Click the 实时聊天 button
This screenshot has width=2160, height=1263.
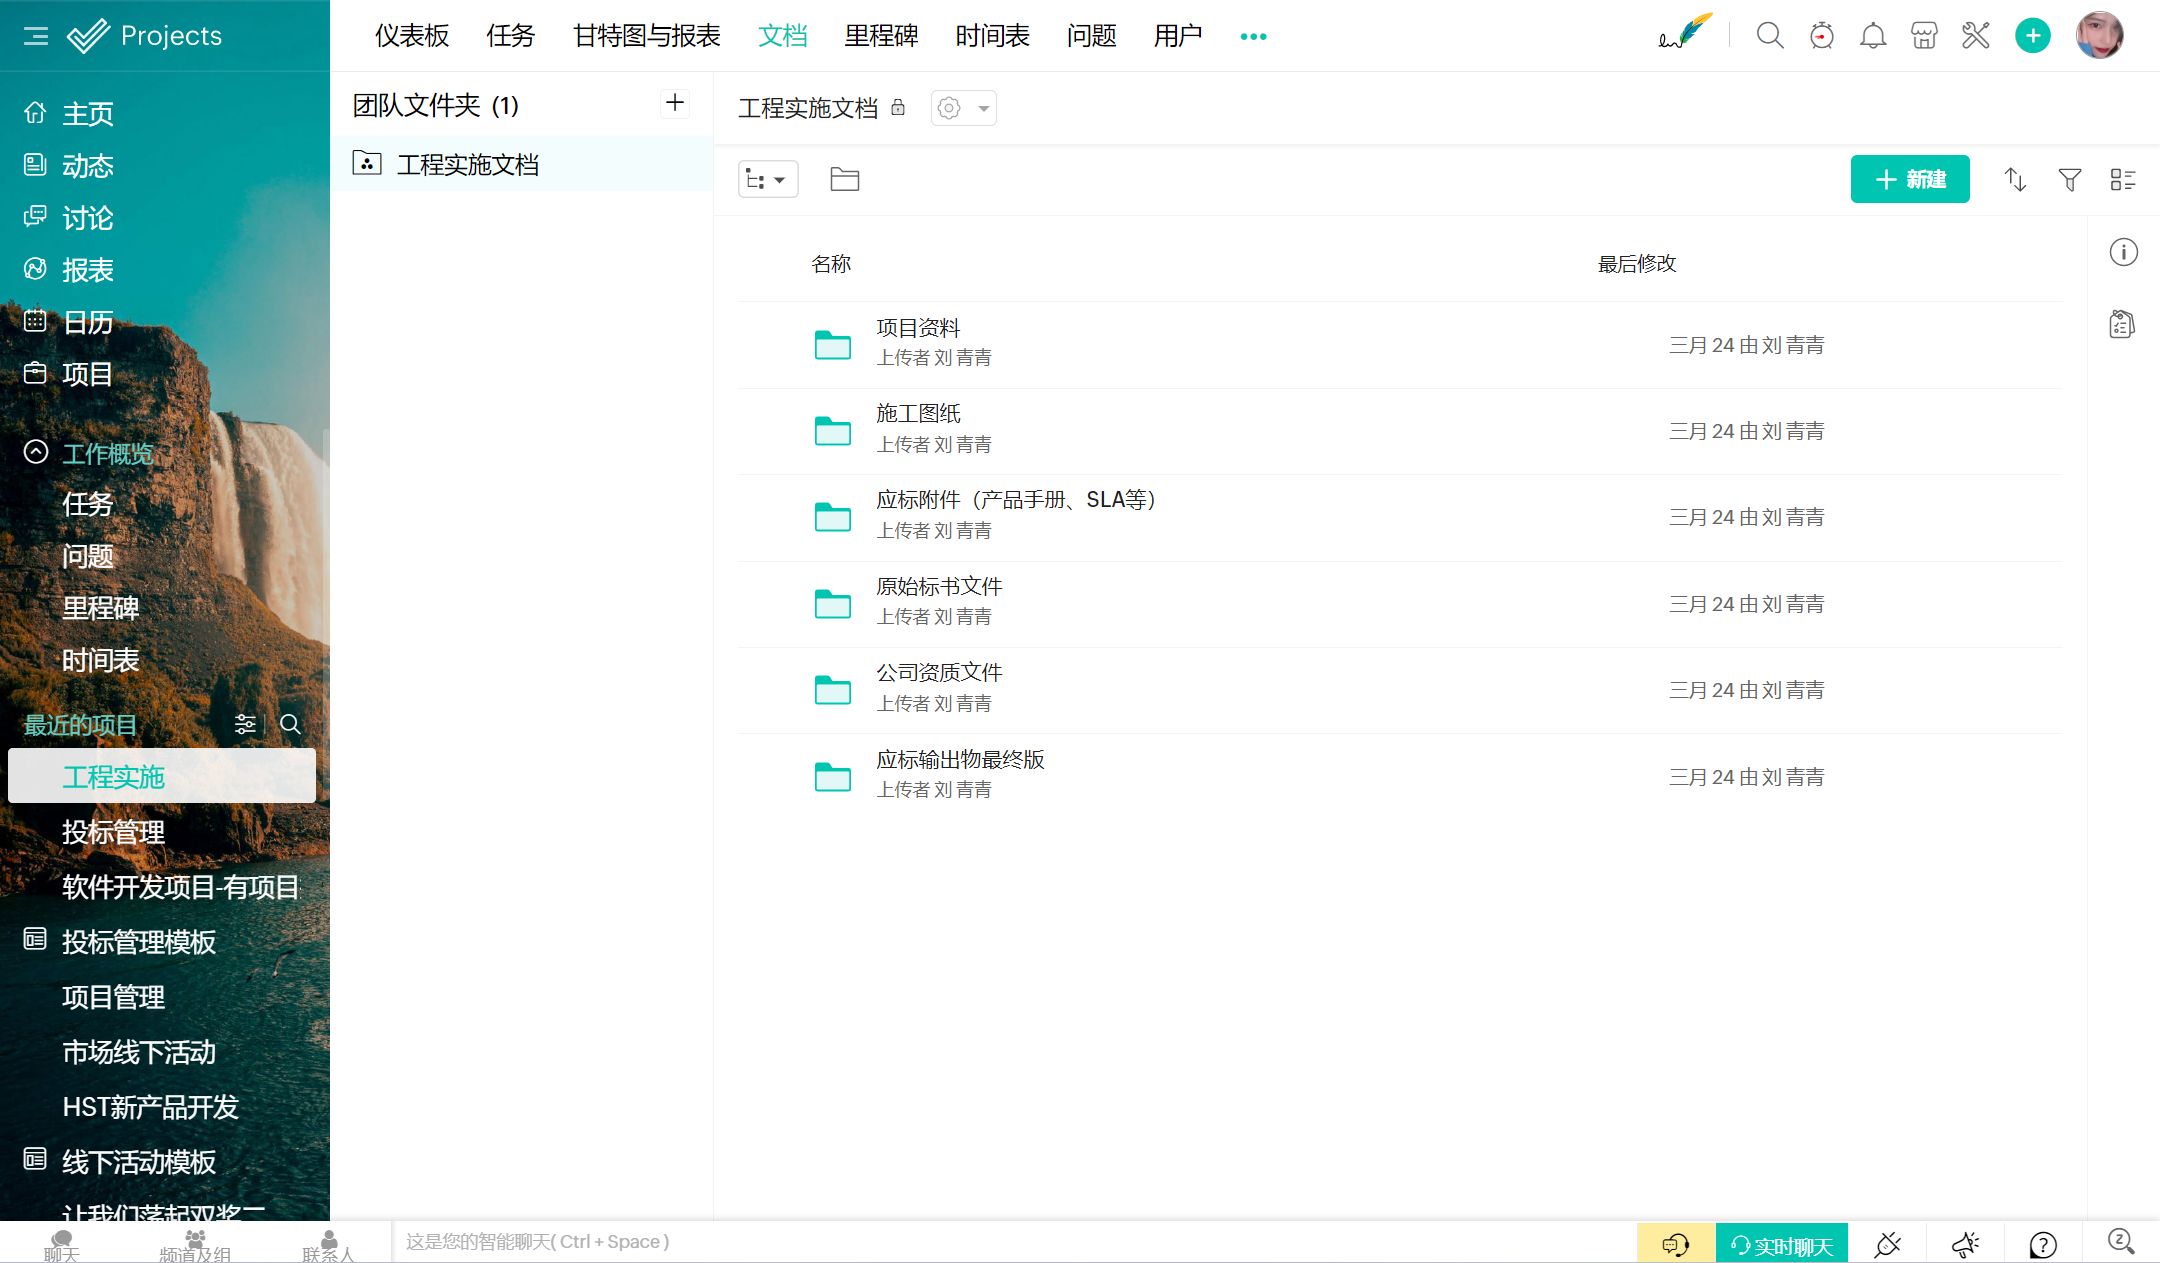click(1781, 1244)
